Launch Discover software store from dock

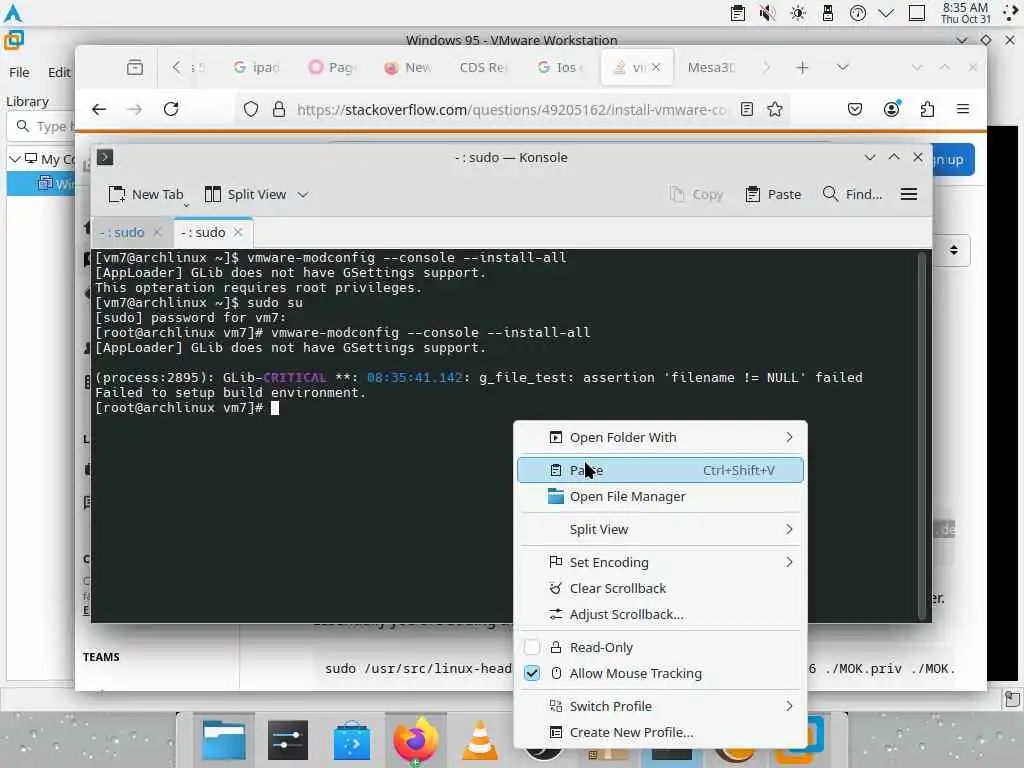tap(351, 741)
